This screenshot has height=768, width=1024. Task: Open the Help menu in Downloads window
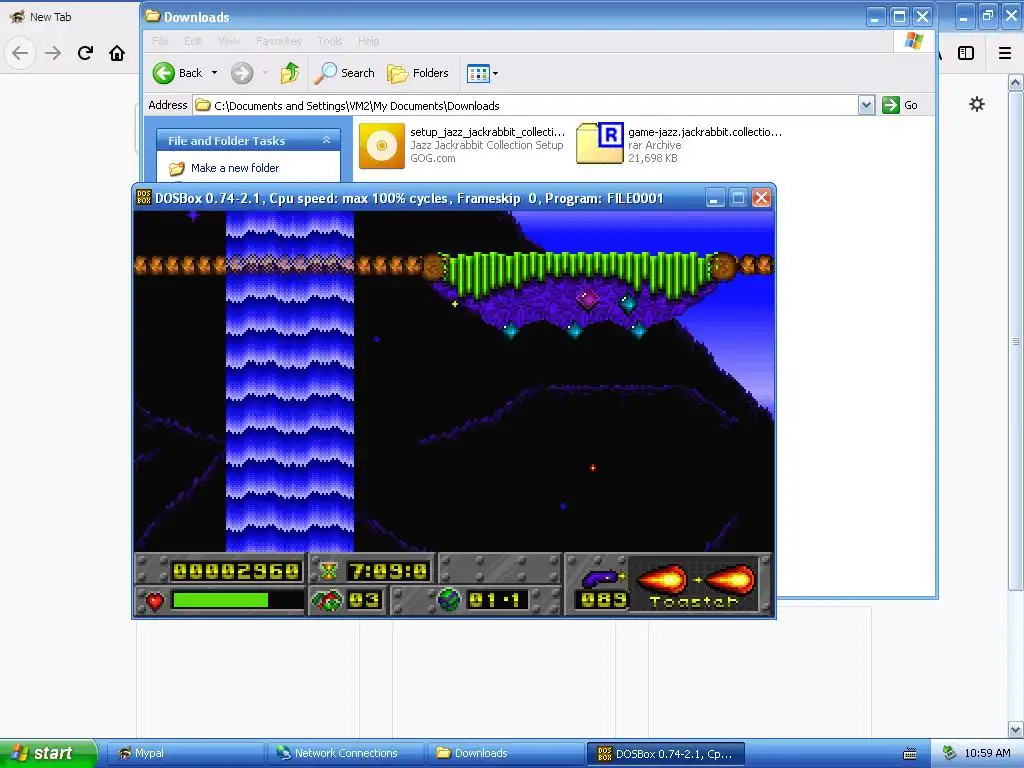click(x=368, y=41)
